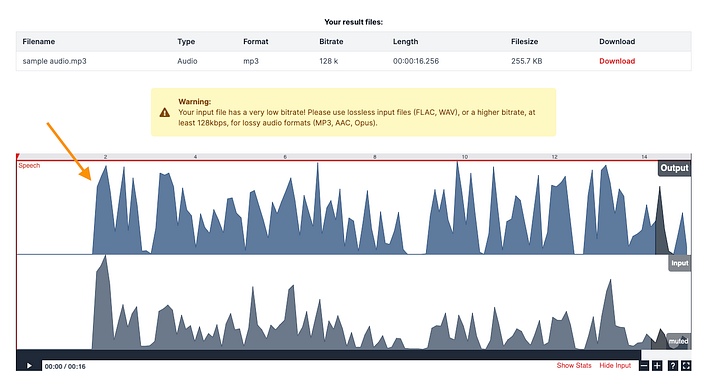Open help via the question mark icon
Viewport: 720px width, 386px height.
click(x=673, y=366)
